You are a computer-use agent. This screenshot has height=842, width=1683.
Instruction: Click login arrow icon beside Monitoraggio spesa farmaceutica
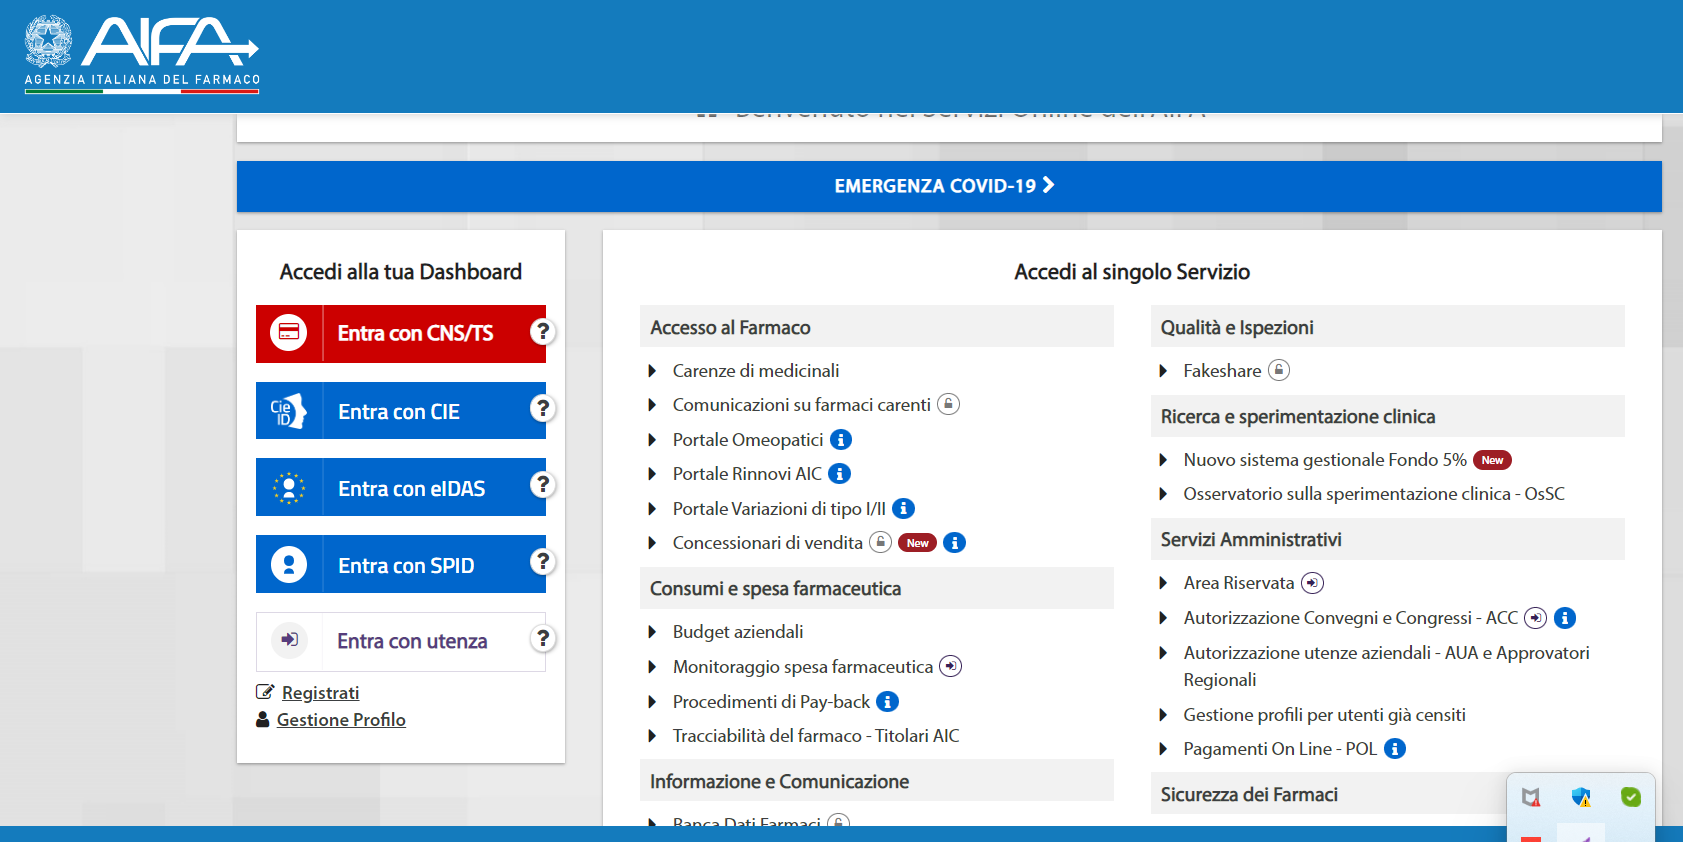pyautogui.click(x=951, y=666)
